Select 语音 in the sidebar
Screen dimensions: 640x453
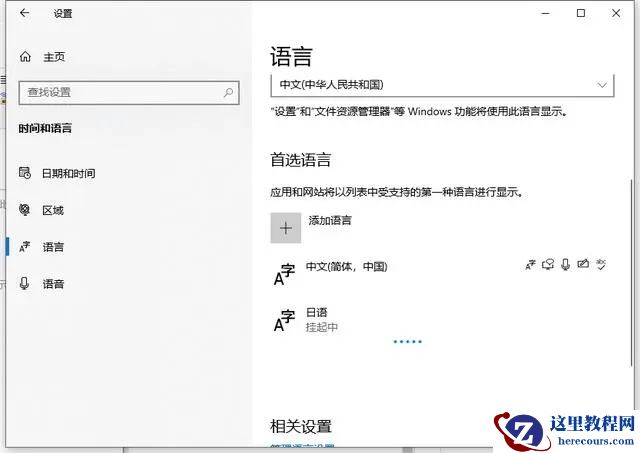(x=53, y=284)
